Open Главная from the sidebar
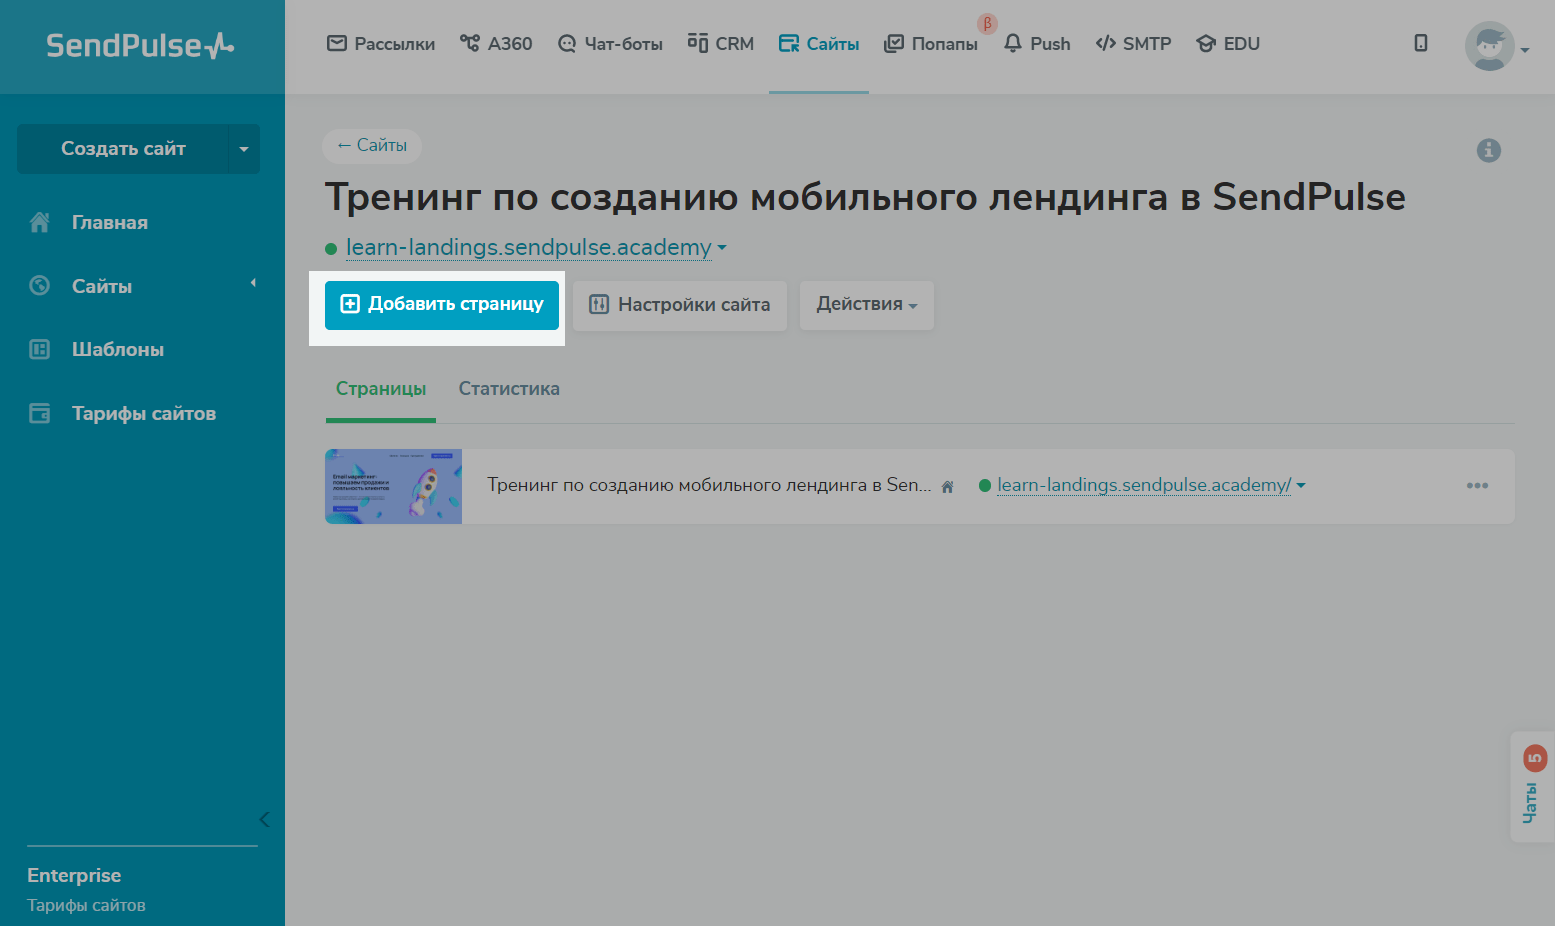This screenshot has width=1555, height=926. pos(109,223)
